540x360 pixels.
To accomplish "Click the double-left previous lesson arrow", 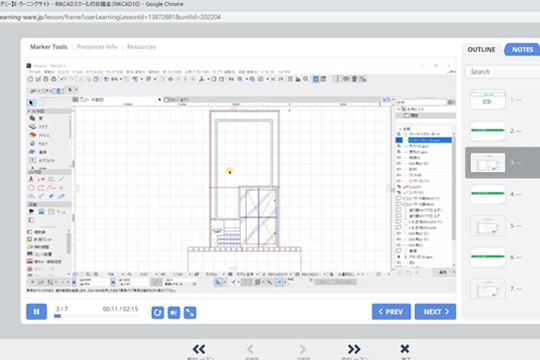I will pyautogui.click(x=199, y=349).
